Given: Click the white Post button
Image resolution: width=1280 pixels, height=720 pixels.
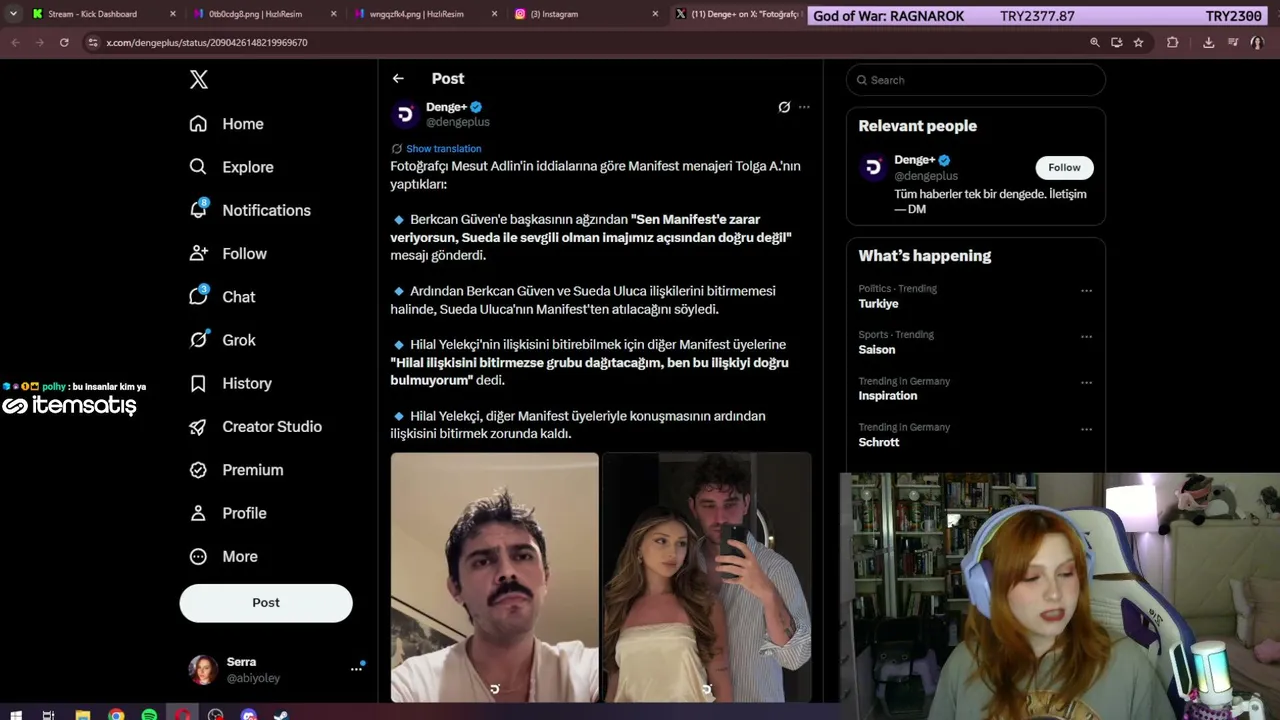Looking at the screenshot, I should pos(266,603).
